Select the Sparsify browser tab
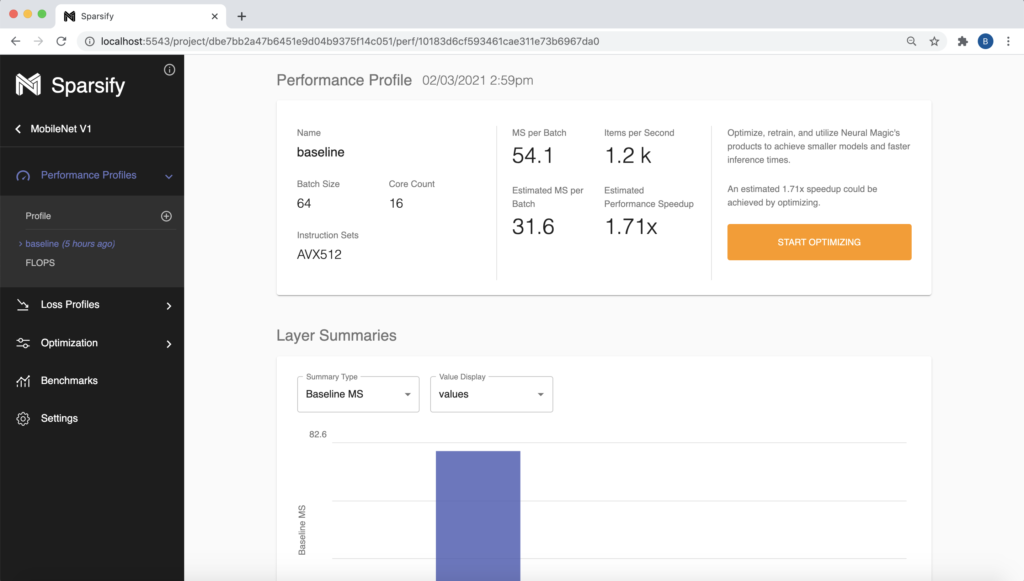 click(141, 16)
